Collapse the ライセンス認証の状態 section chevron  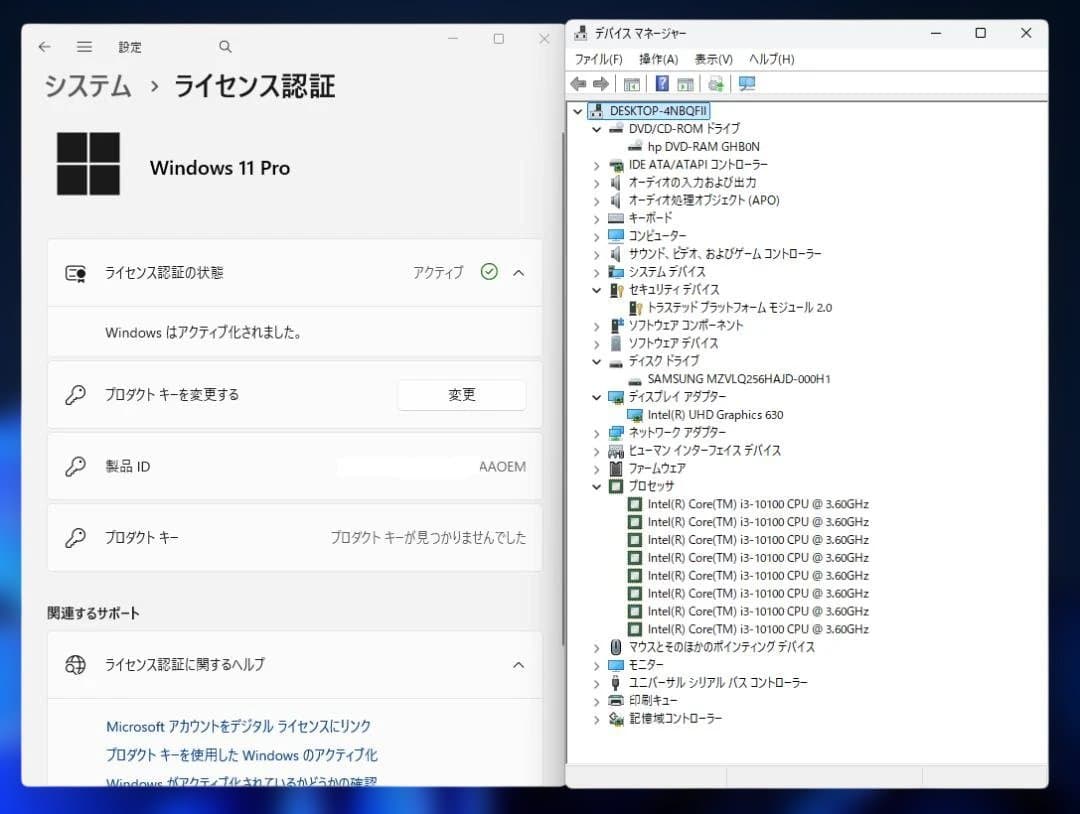(518, 272)
